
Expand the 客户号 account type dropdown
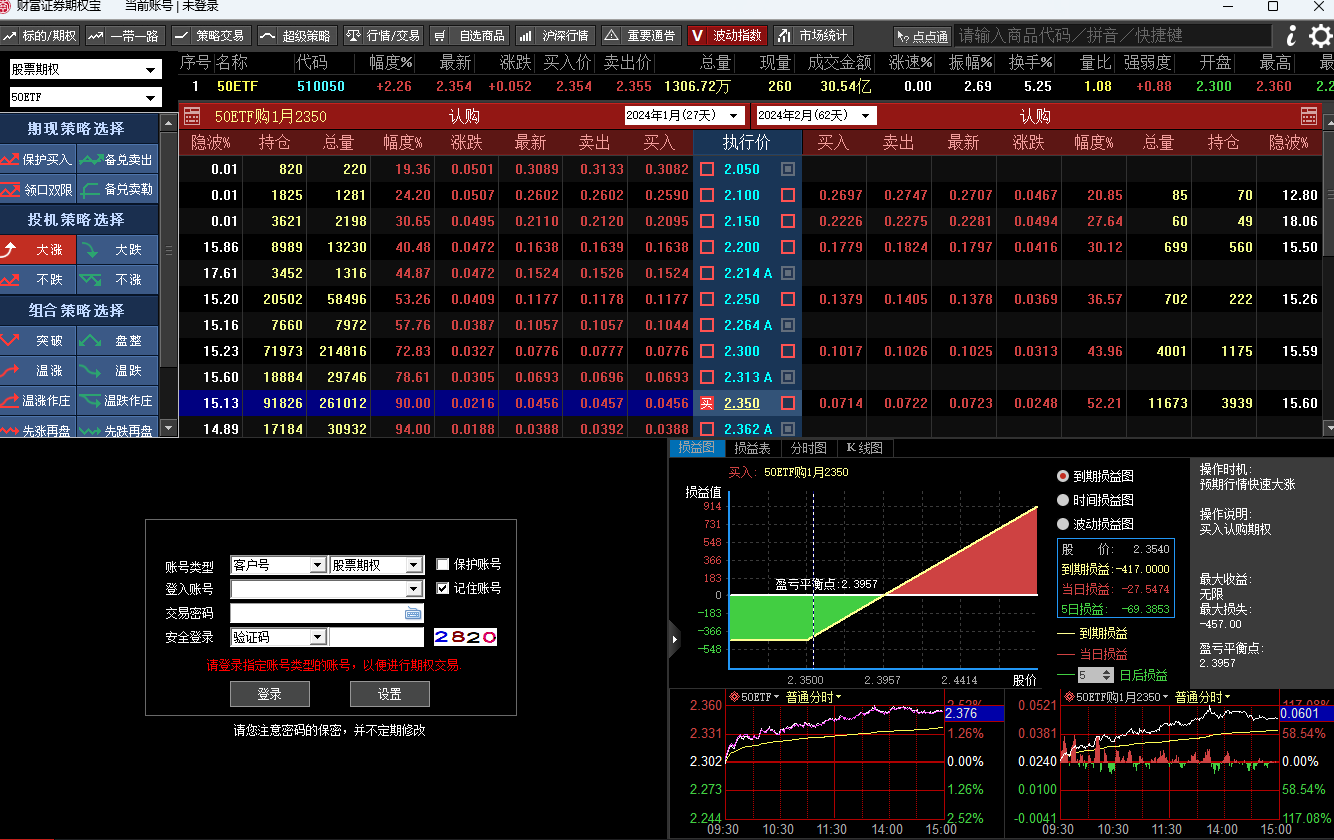(278, 565)
